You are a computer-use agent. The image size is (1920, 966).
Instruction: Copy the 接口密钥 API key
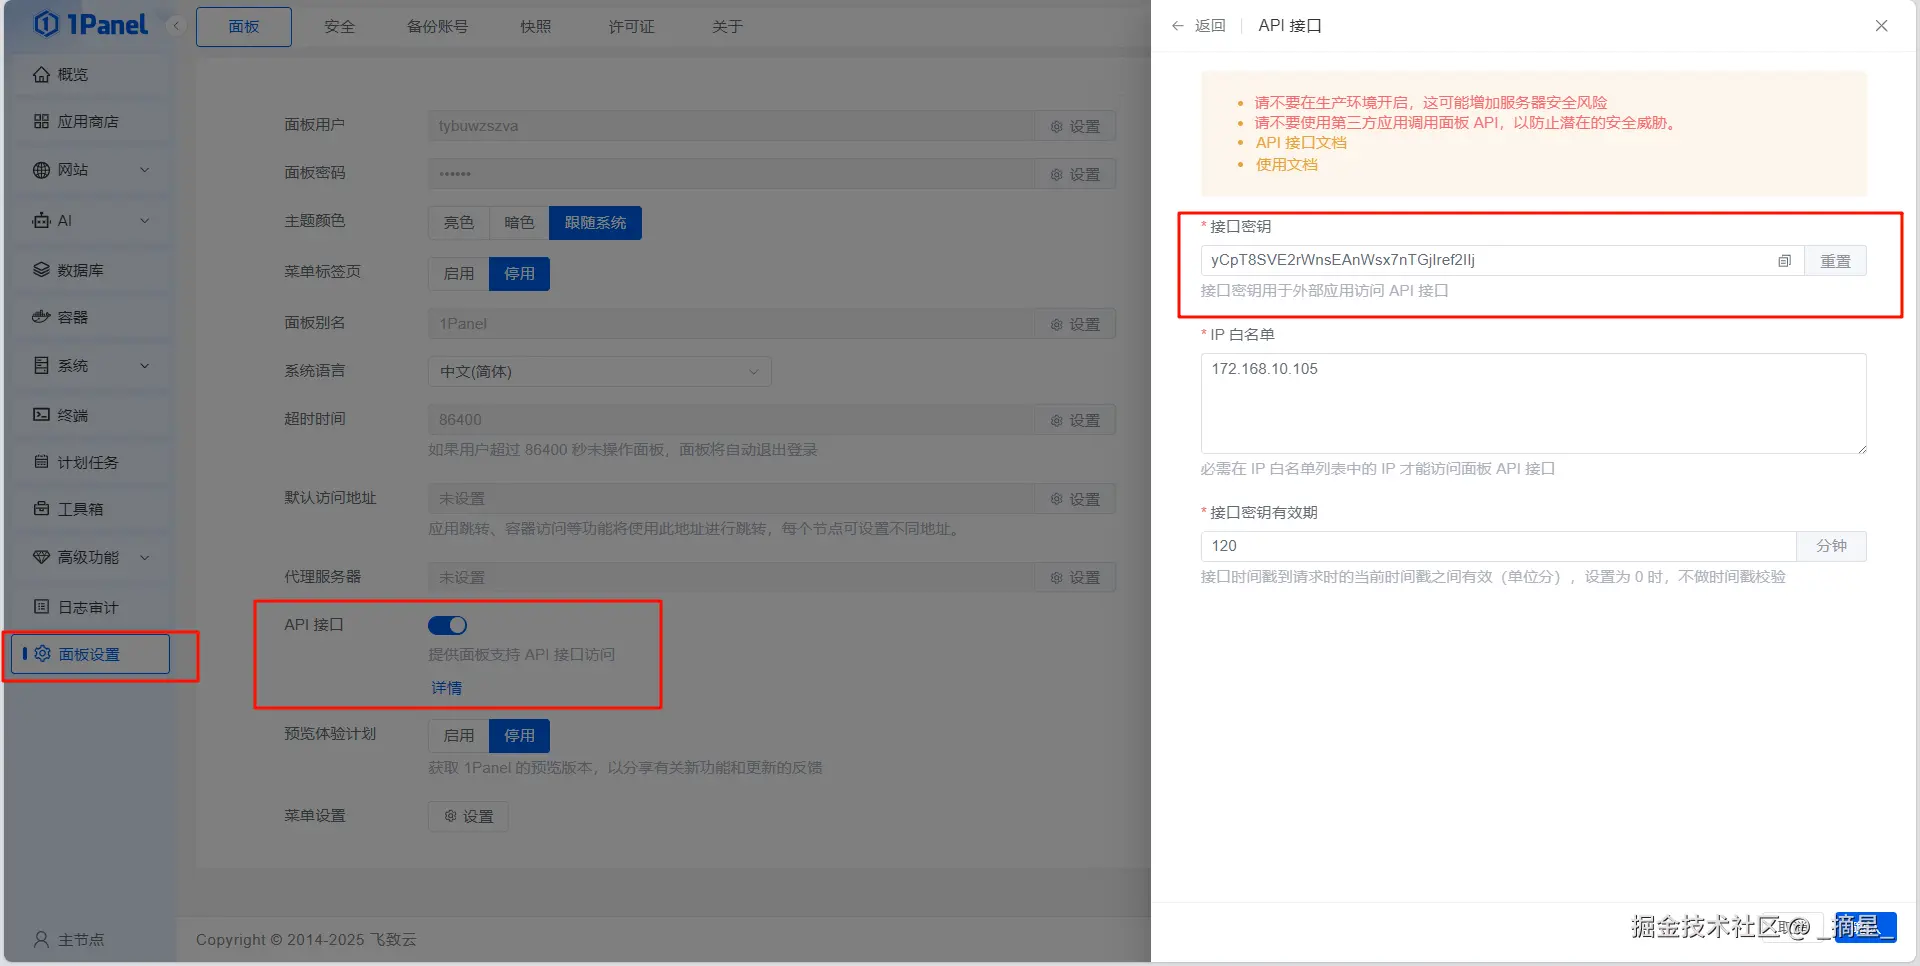[x=1784, y=261]
